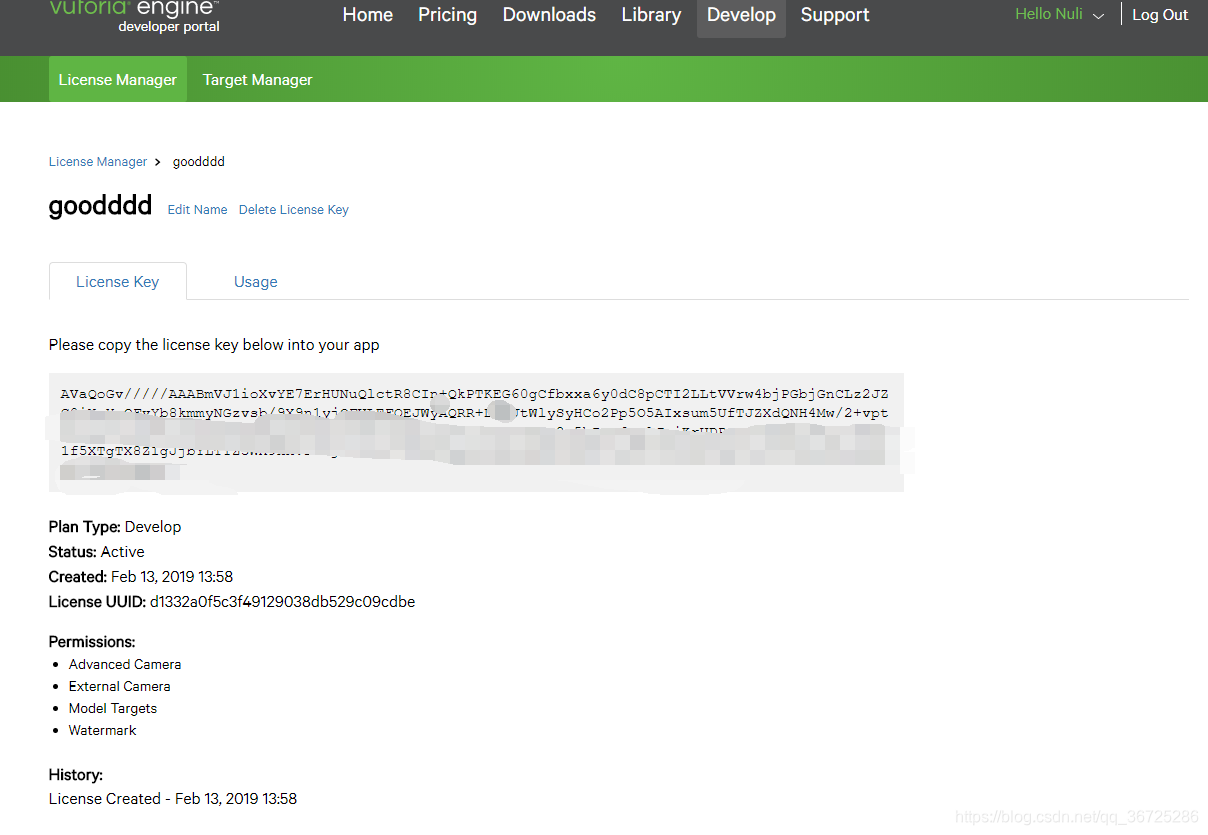Select the gooddddd license title heading
This screenshot has width=1208, height=835.
pyautogui.click(x=100, y=206)
